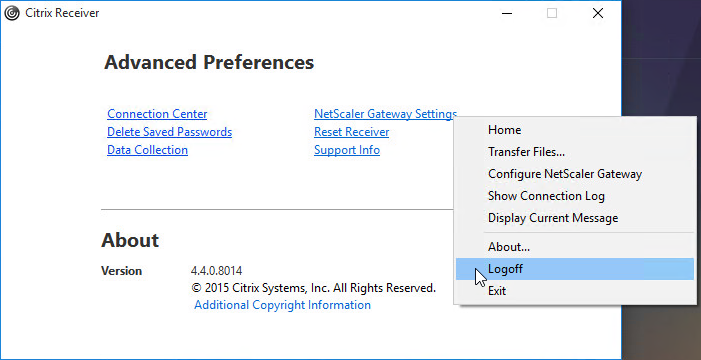Open the Support Info link
Image resolution: width=701 pixels, height=360 pixels.
point(347,150)
